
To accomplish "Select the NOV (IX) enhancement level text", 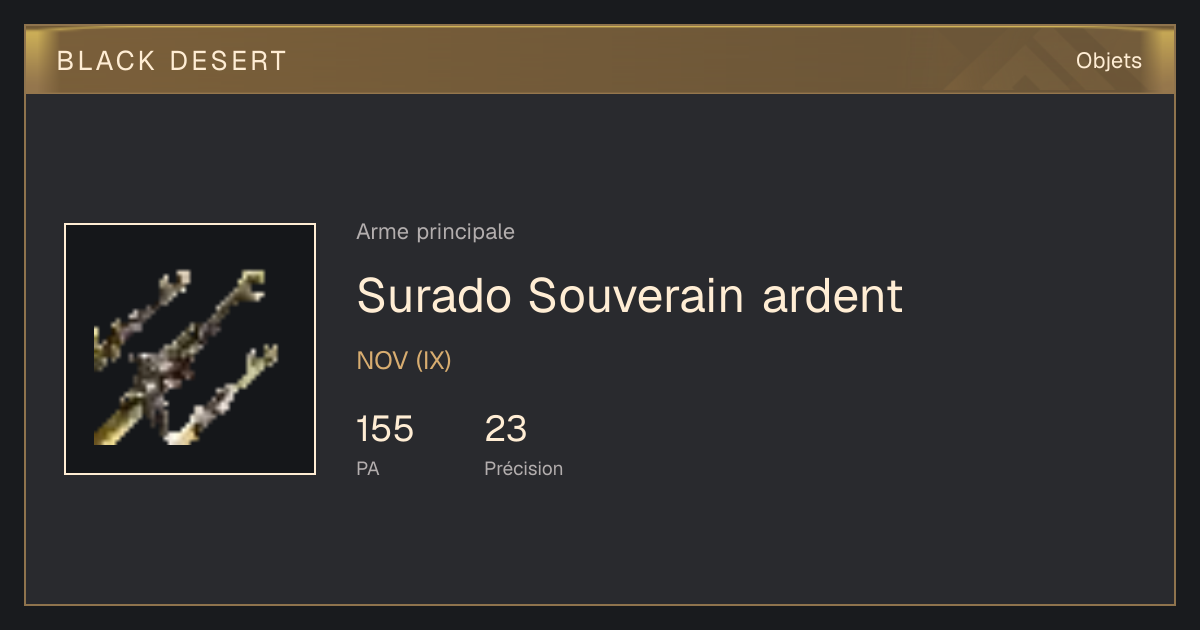I will click(404, 361).
